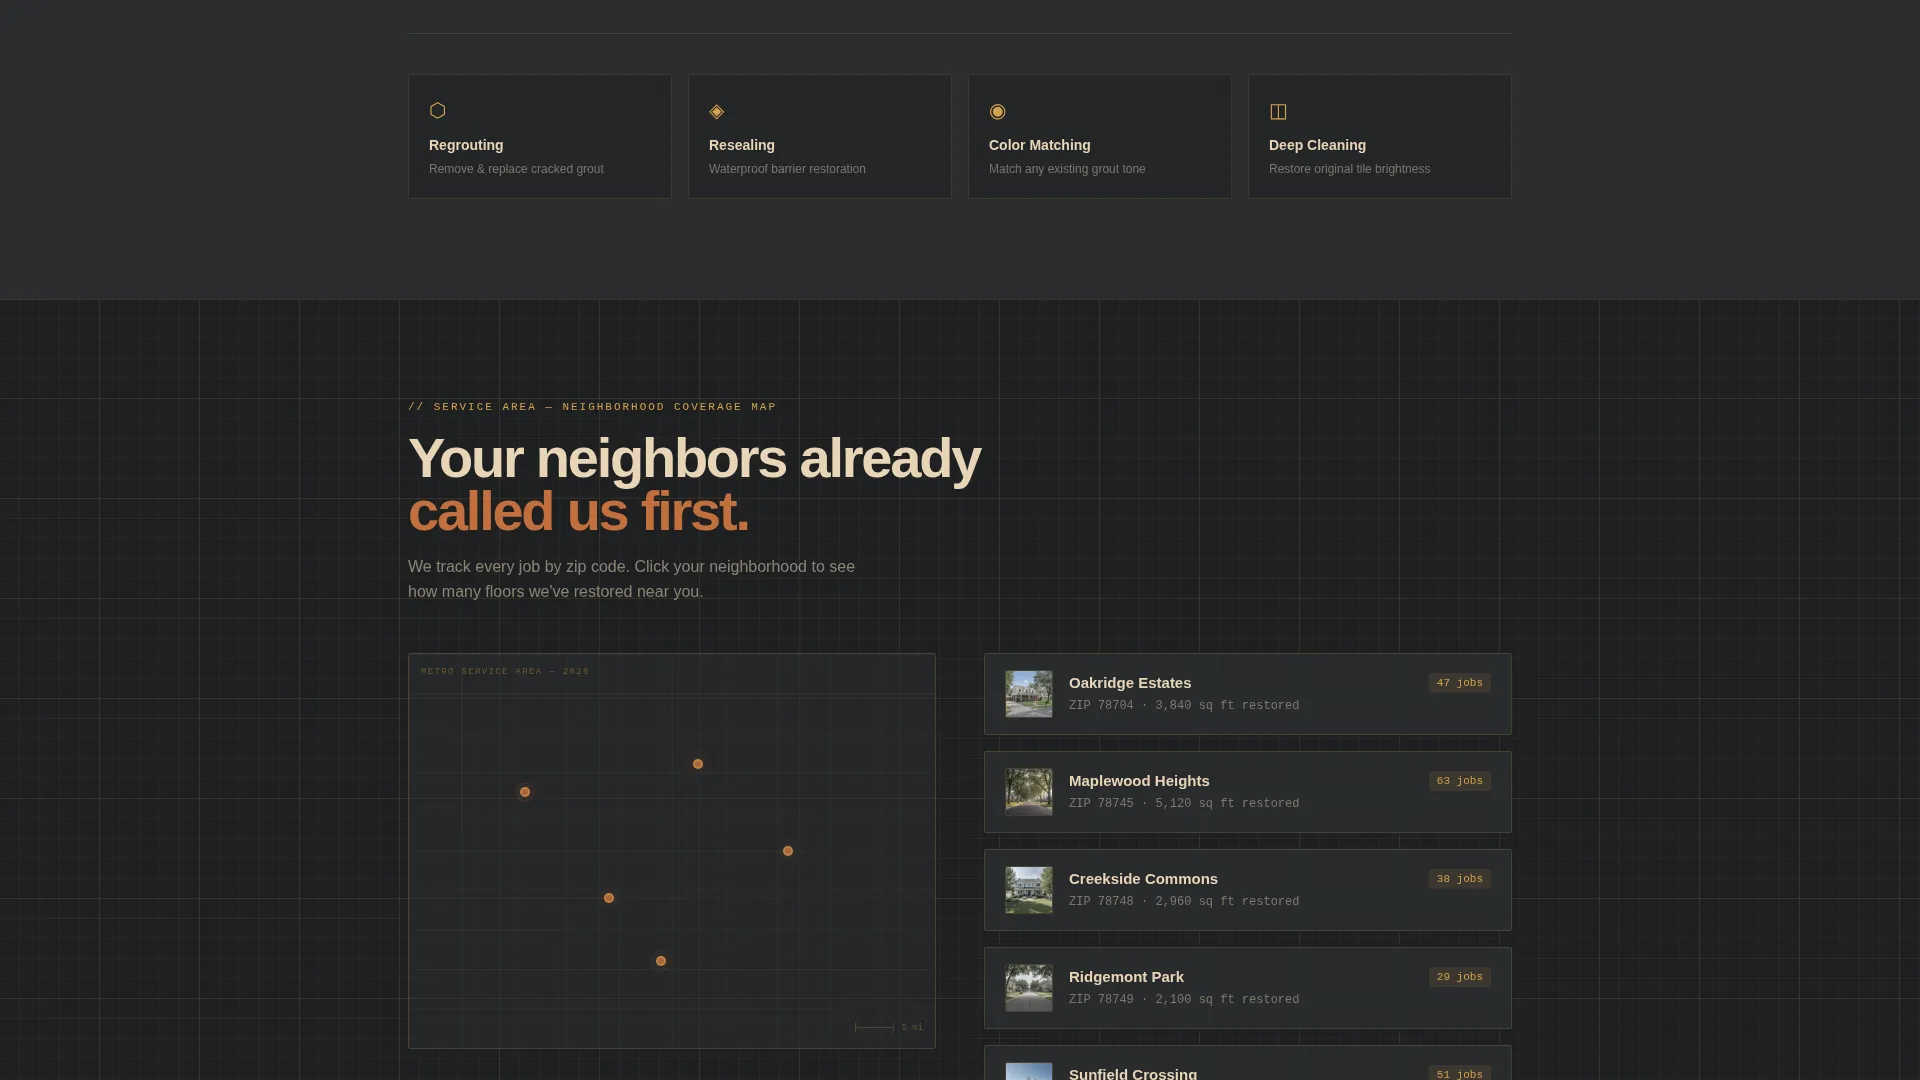Screen dimensions: 1920x1080
Task: Open the Regrouting service card title
Action: [x=466, y=145]
